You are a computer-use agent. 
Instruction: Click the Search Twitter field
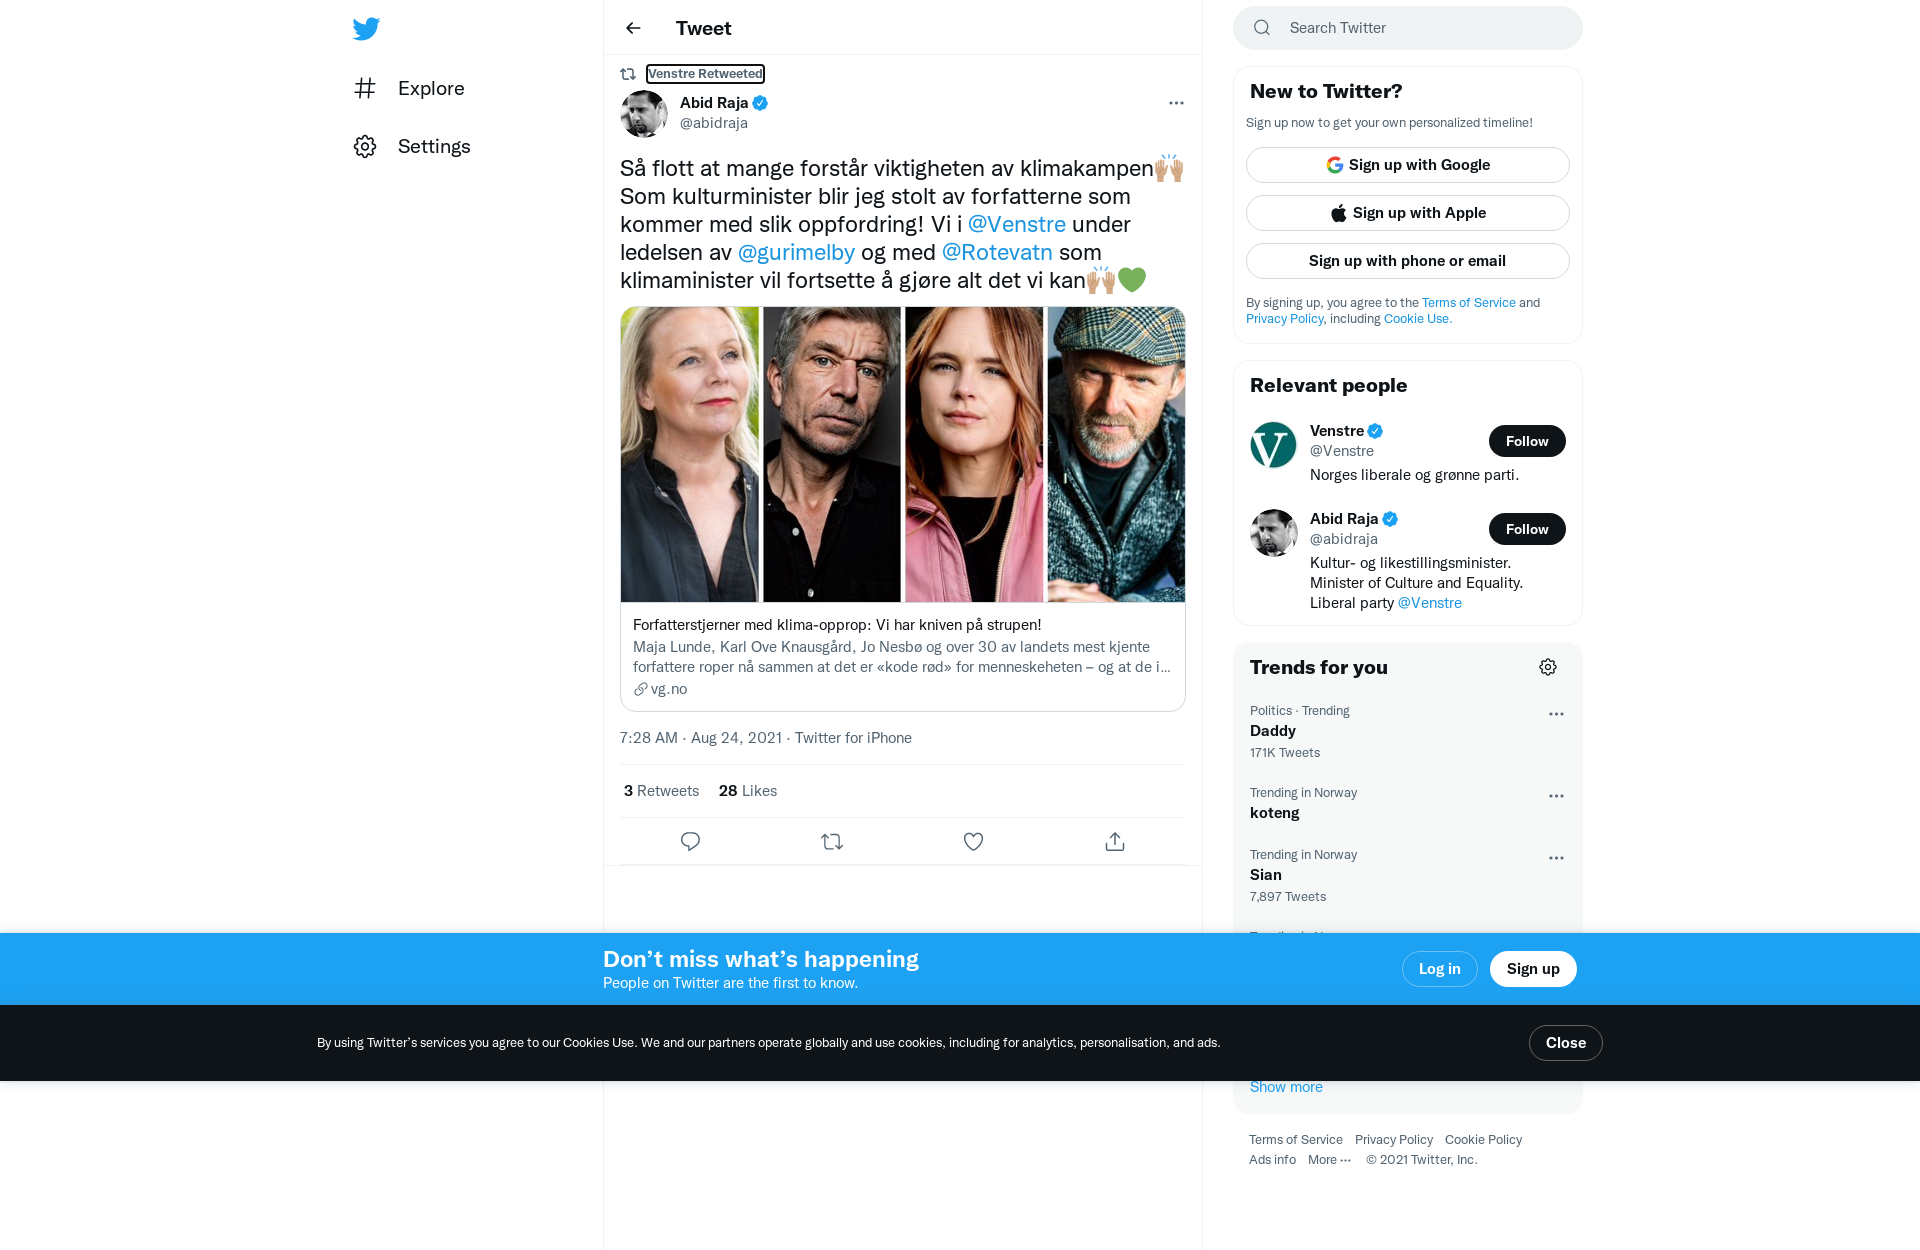pos(1408,28)
